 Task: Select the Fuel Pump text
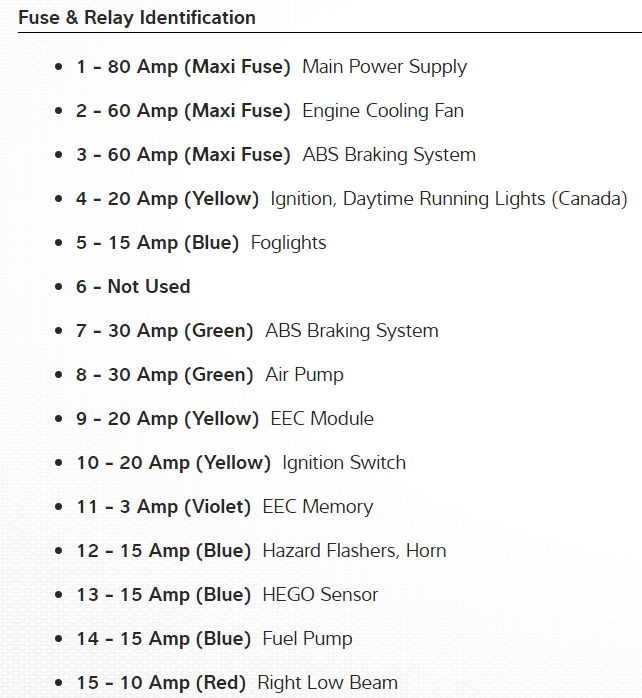click(307, 639)
